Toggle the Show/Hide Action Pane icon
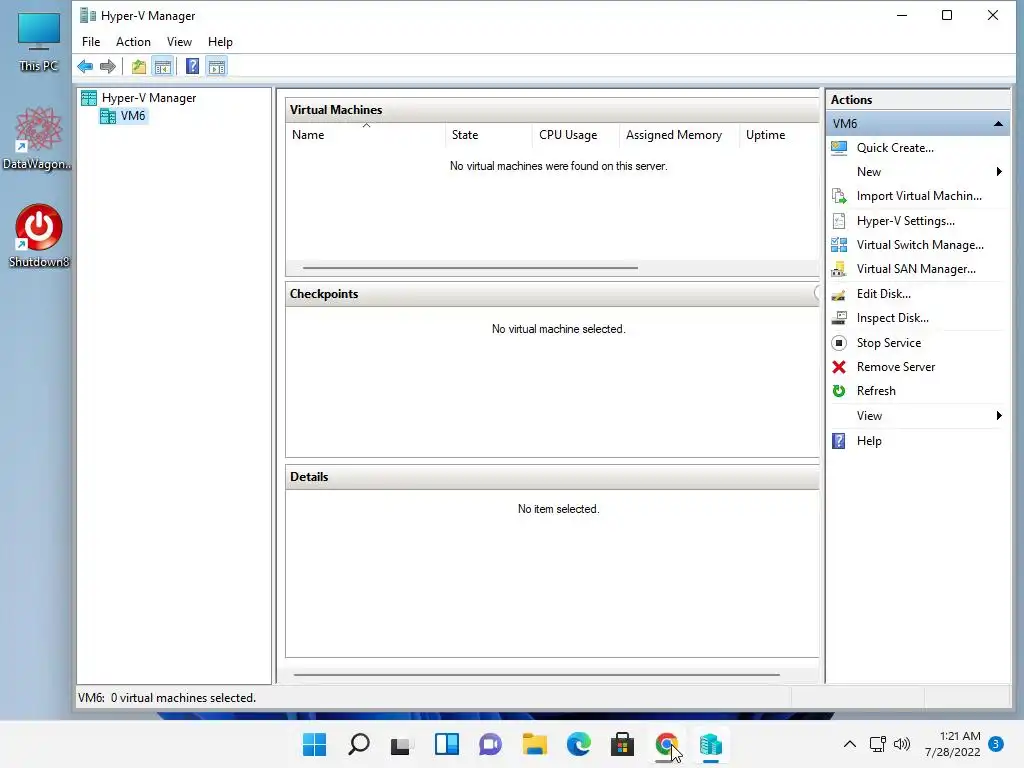1024x768 pixels. (x=217, y=66)
